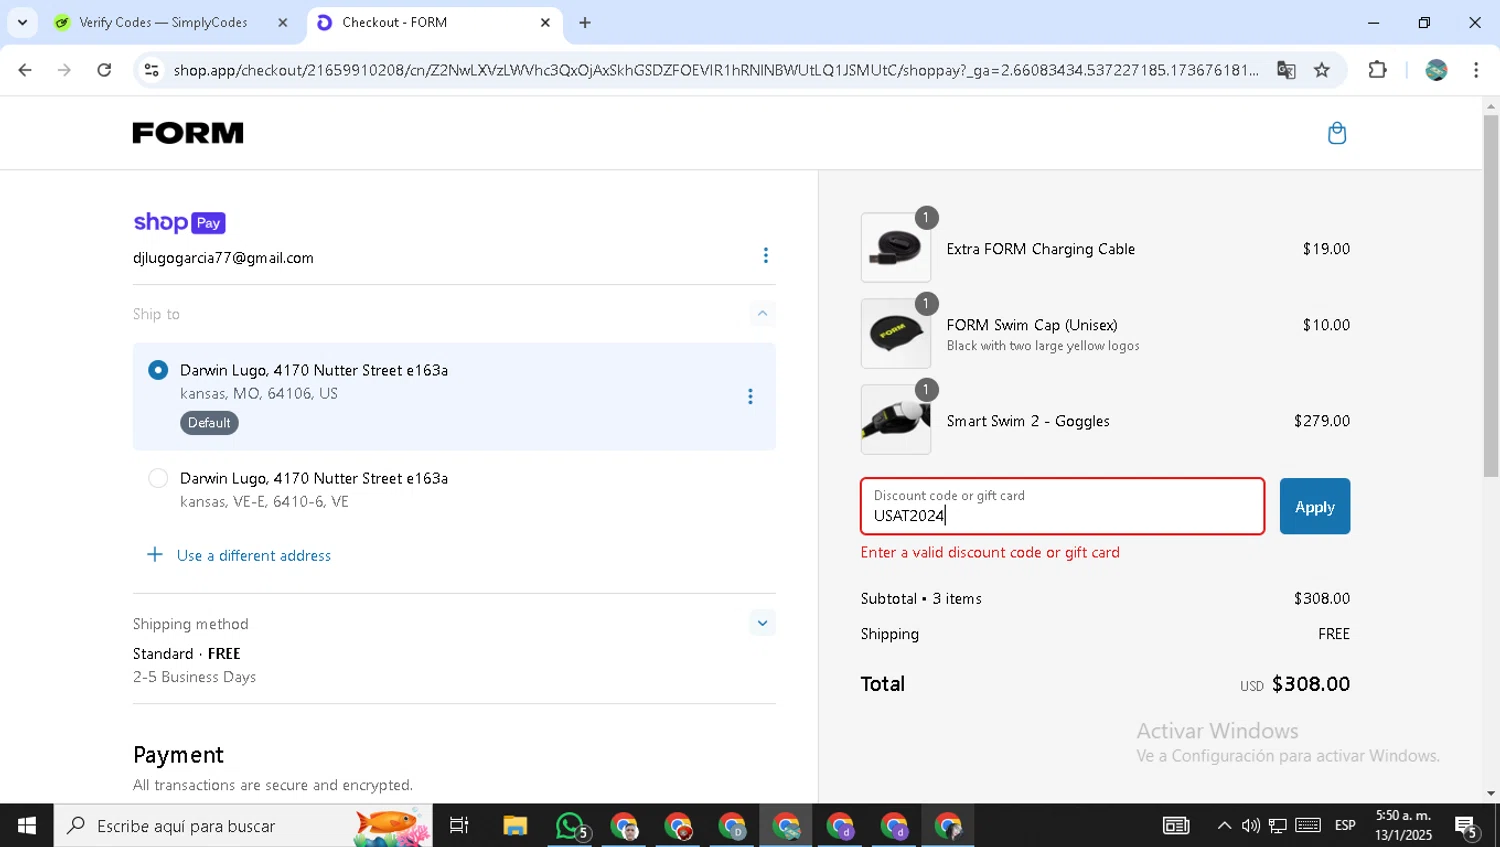Click Extra FORM Charging Cable thumbnail
This screenshot has width=1500, height=847.
[895, 247]
